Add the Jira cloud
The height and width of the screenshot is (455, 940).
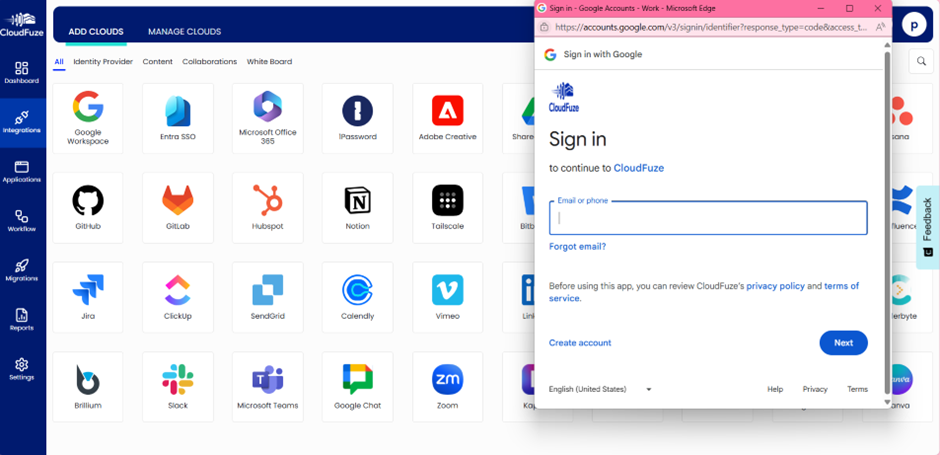click(x=88, y=297)
